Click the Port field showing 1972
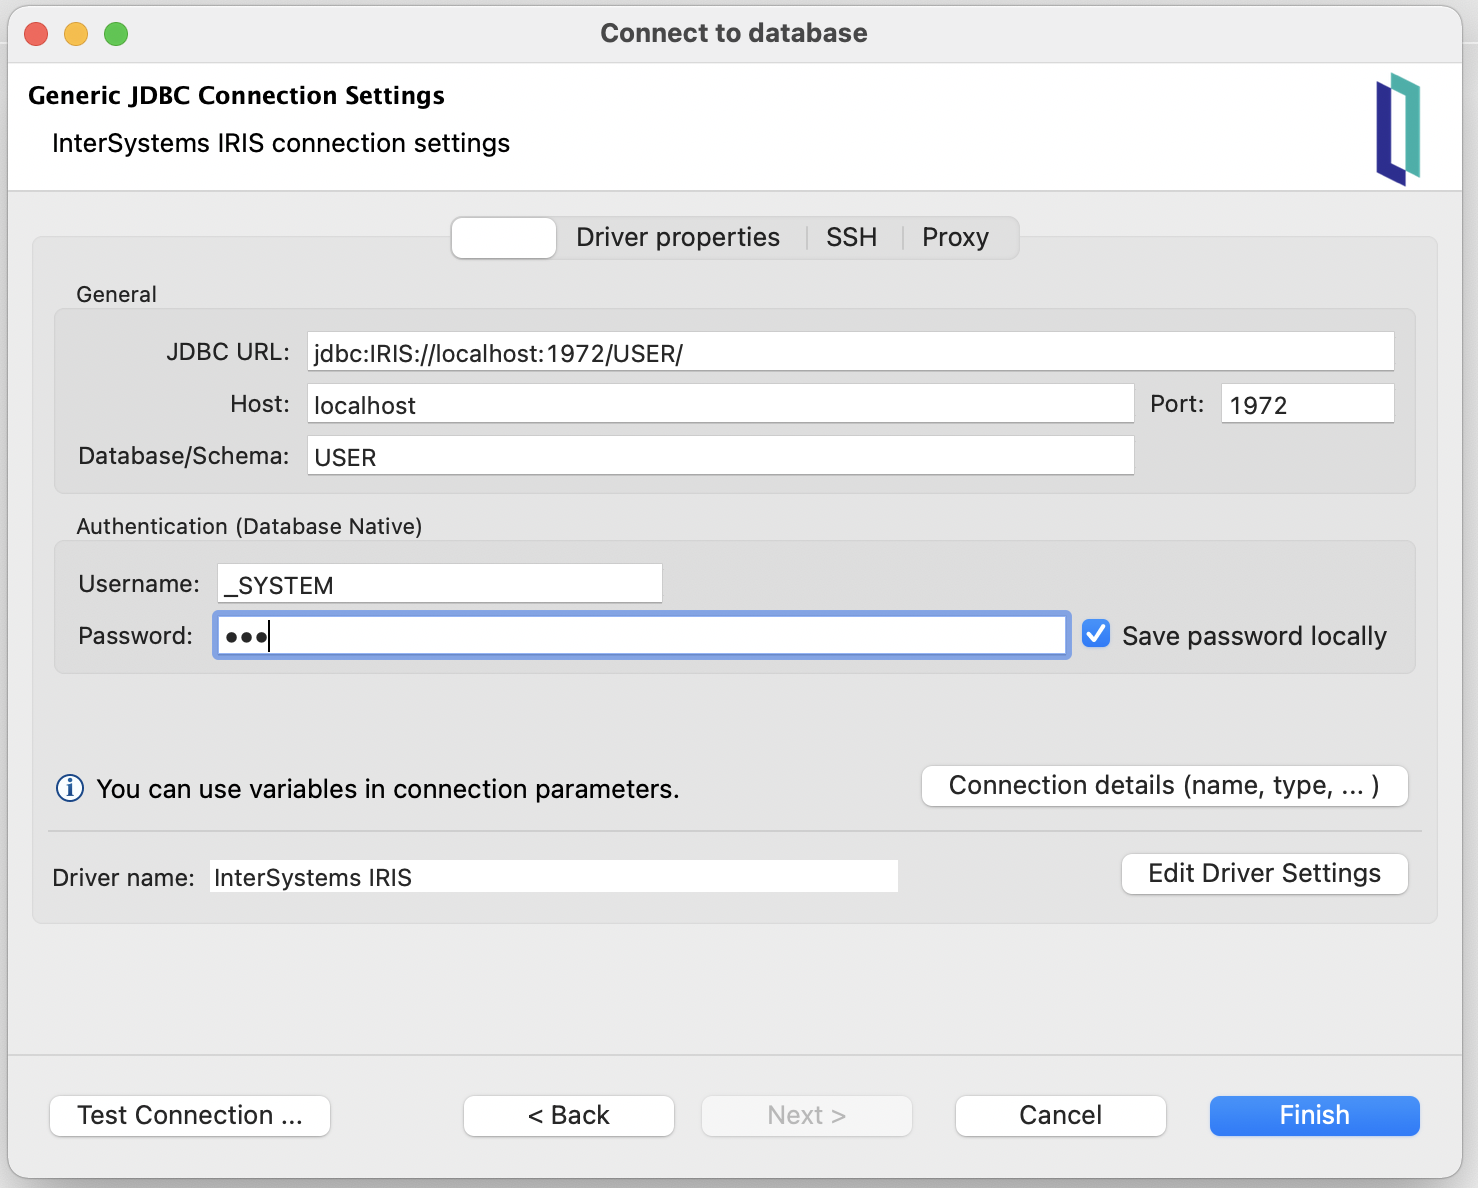The height and width of the screenshot is (1188, 1478). coord(1306,404)
